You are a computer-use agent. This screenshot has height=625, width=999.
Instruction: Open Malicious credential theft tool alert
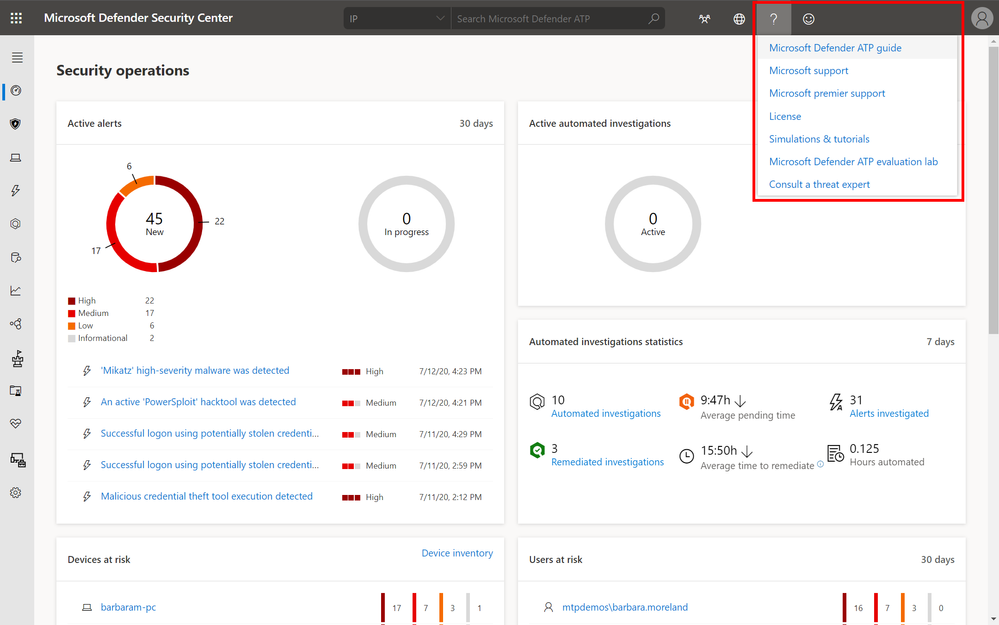206,496
